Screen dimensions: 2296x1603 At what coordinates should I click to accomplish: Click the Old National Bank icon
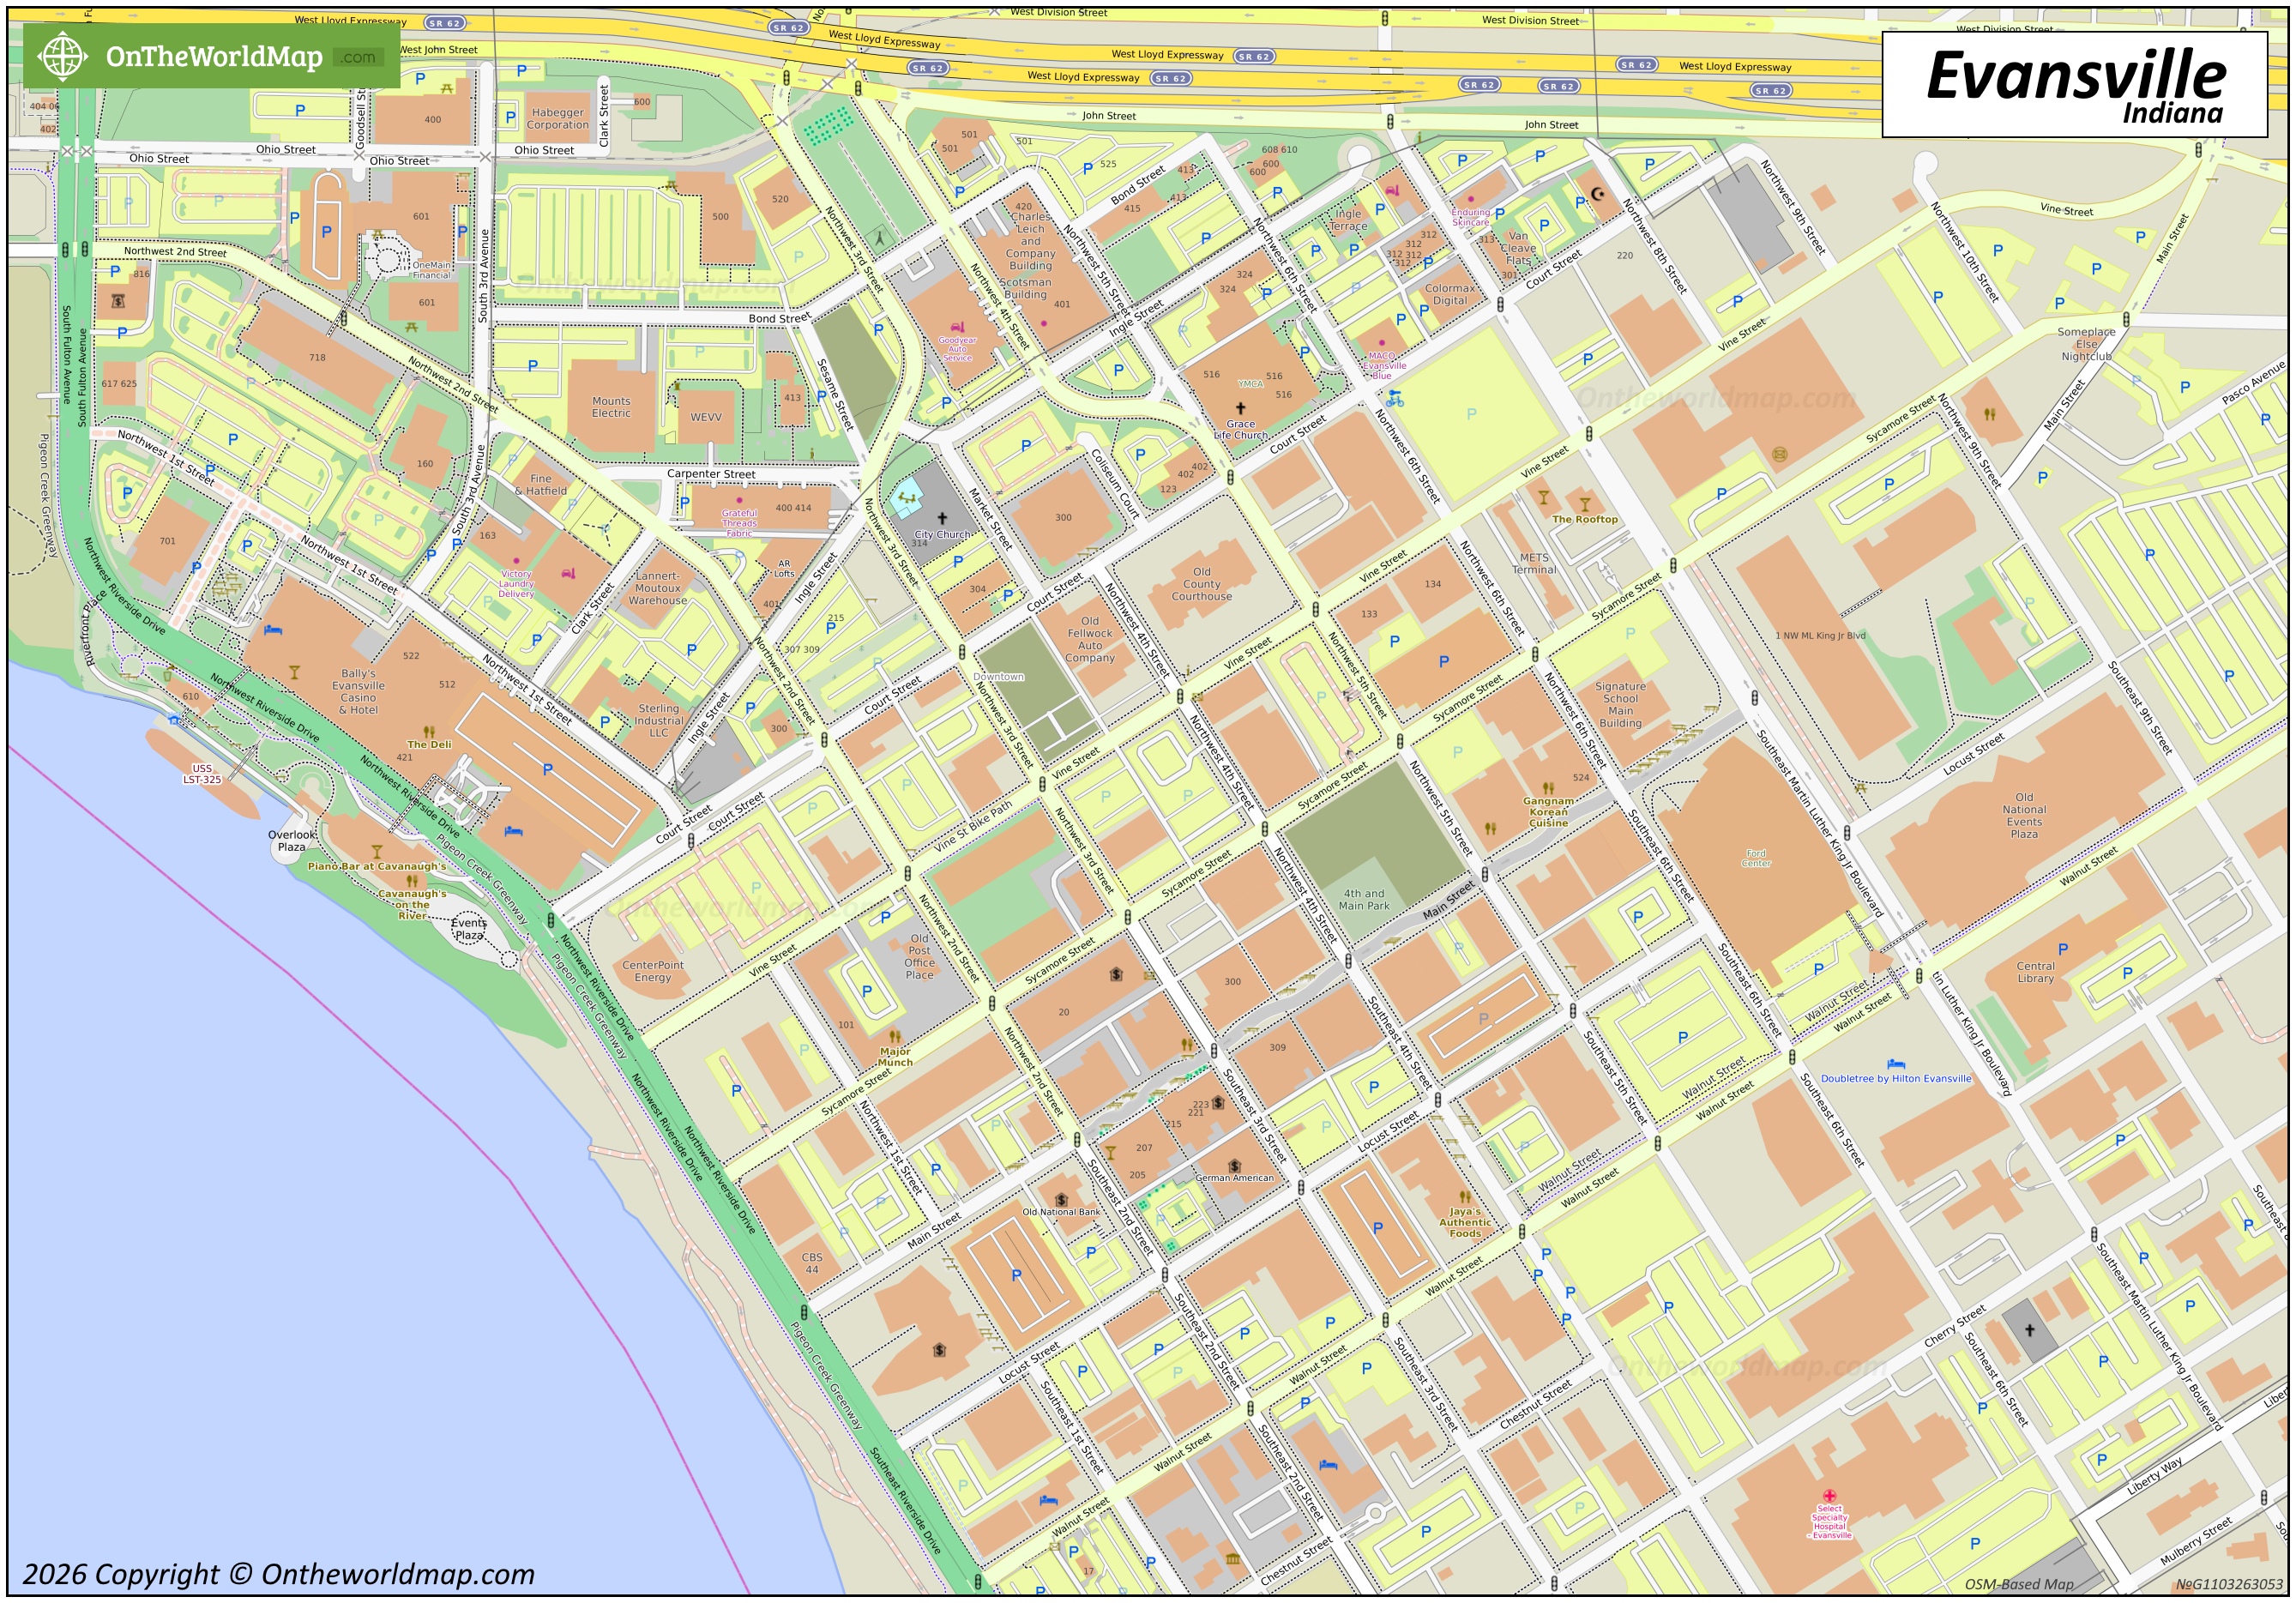click(1061, 1198)
